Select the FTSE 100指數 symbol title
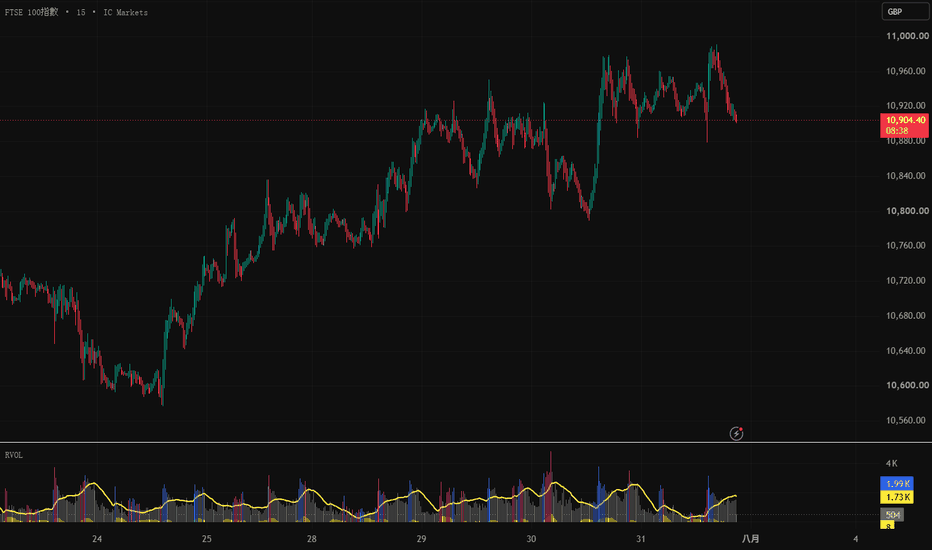Screen dimensions: 932x550 click(x=32, y=12)
